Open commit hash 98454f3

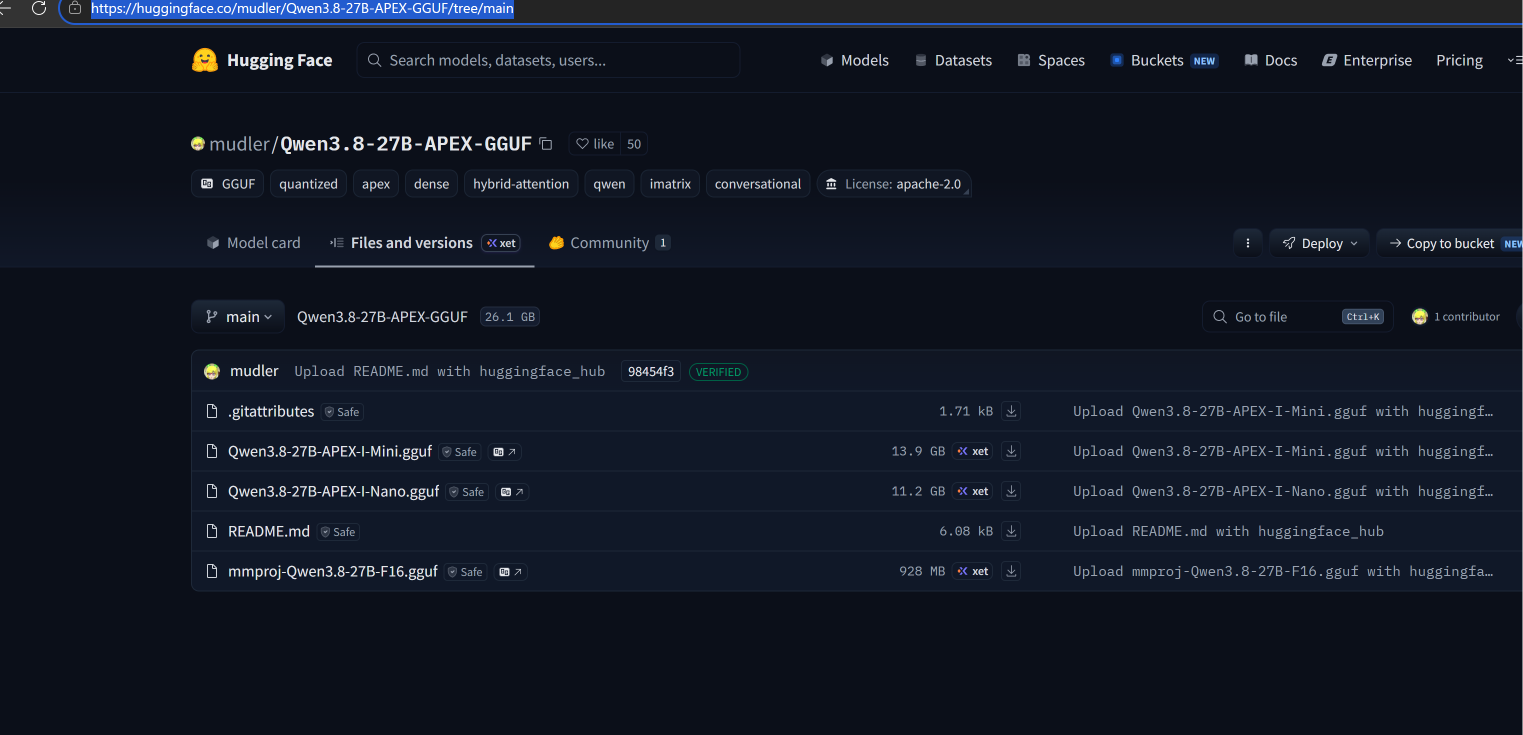click(650, 371)
